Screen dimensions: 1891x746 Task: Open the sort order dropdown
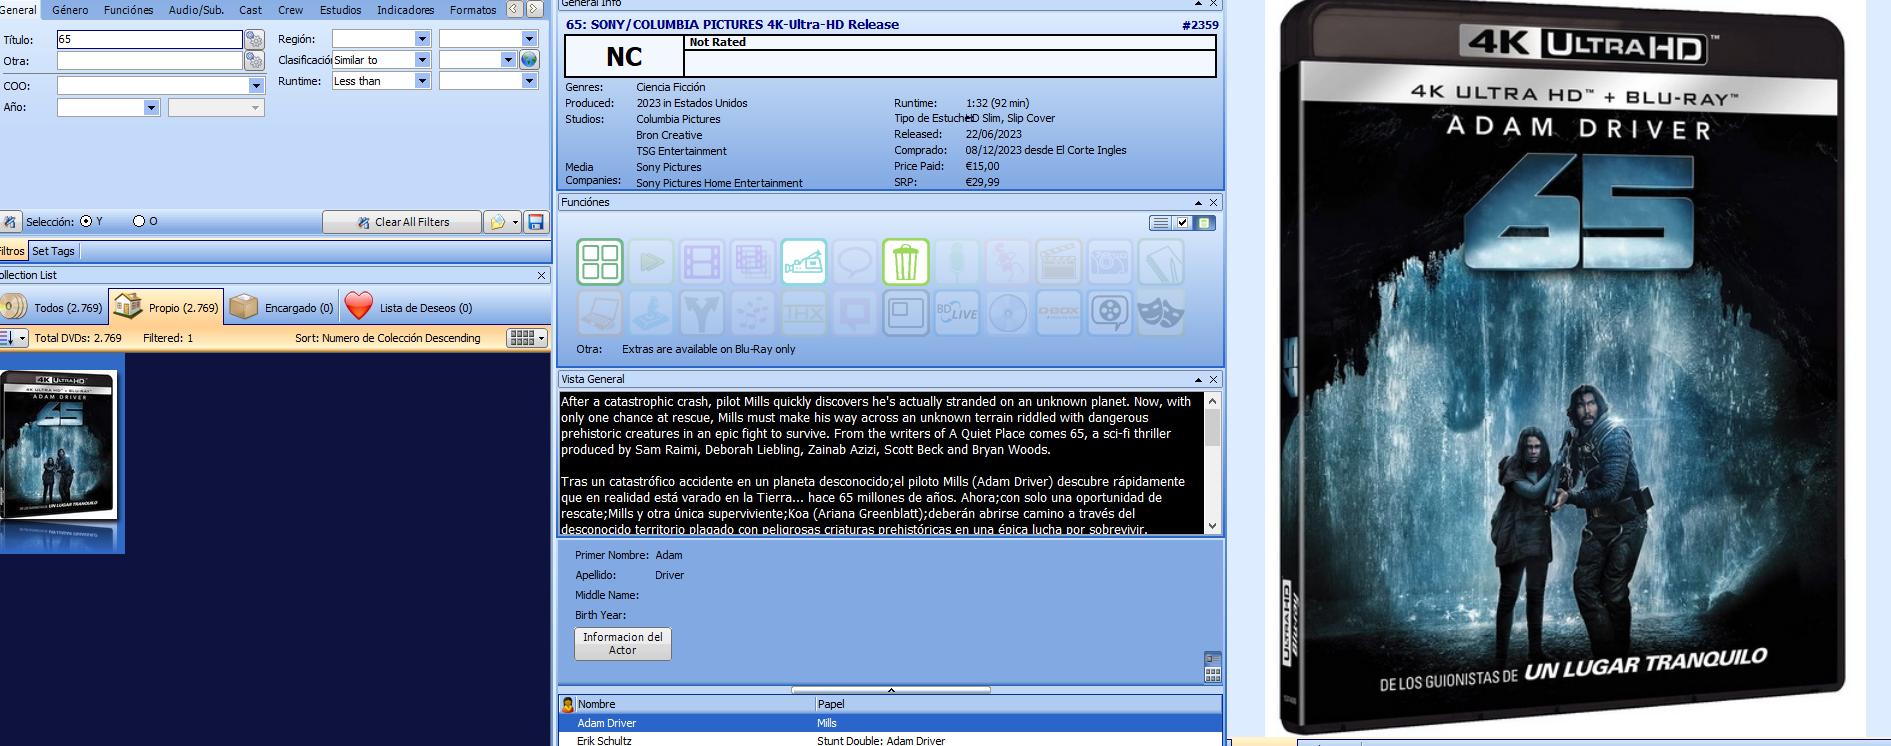(x=15, y=338)
